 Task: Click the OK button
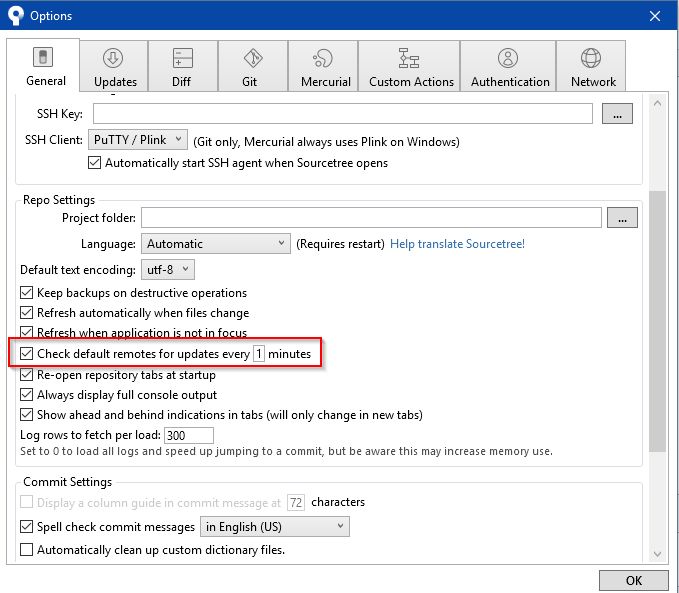click(634, 580)
